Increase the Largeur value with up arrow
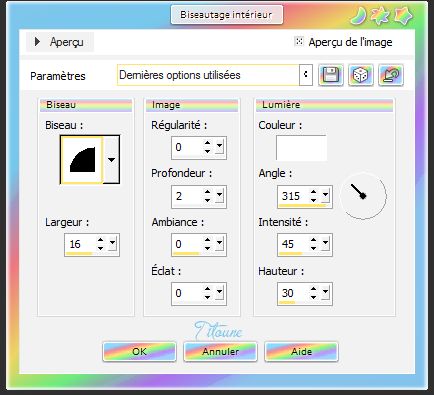The width and height of the screenshot is (434, 395). click(x=100, y=240)
